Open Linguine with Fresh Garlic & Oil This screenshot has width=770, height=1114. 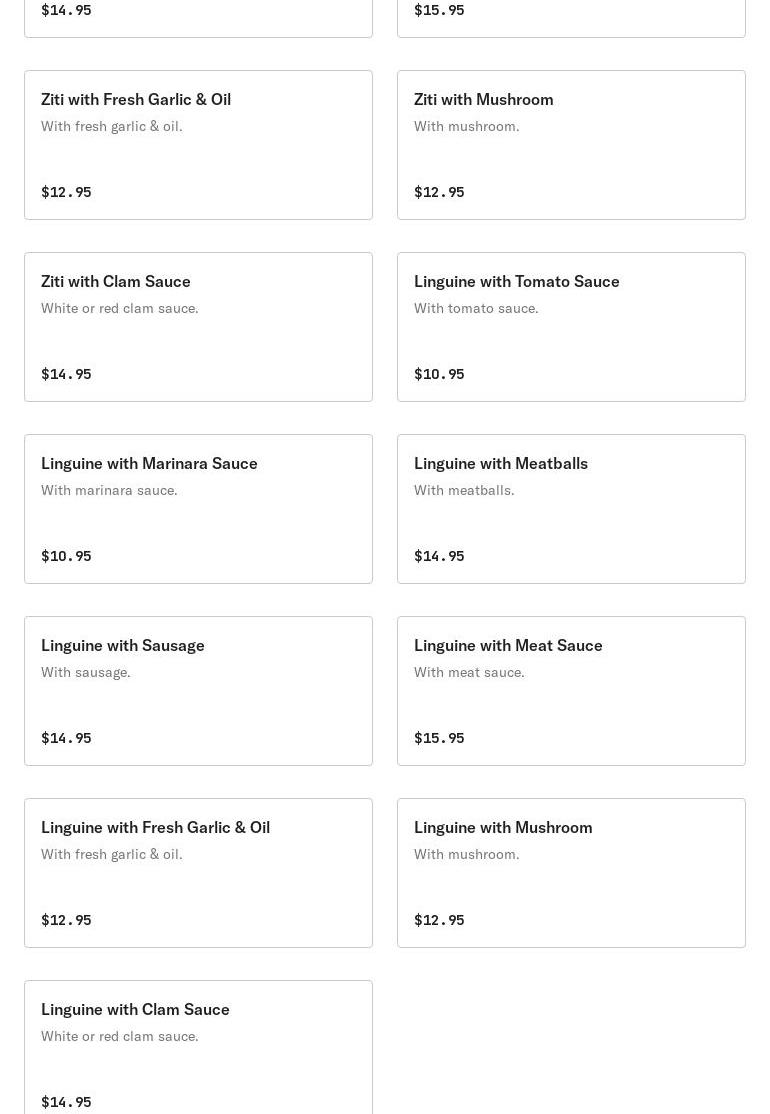point(198,873)
